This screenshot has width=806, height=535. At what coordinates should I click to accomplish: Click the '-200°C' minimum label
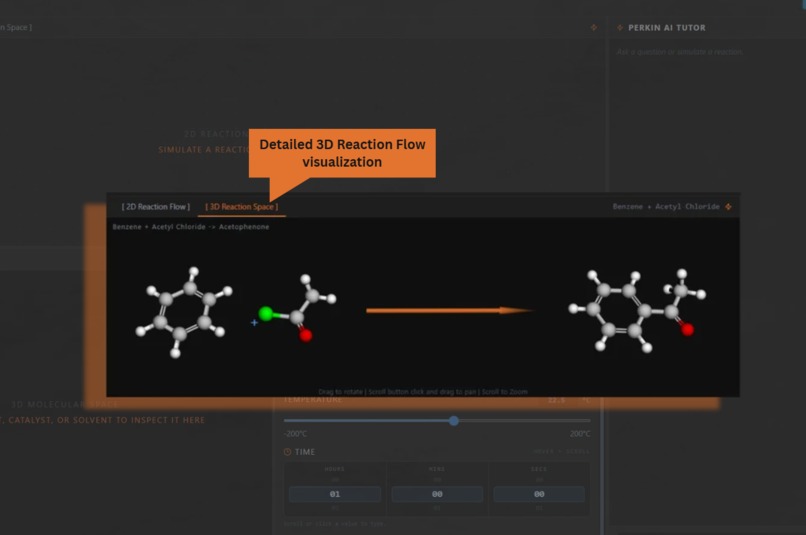click(295, 434)
